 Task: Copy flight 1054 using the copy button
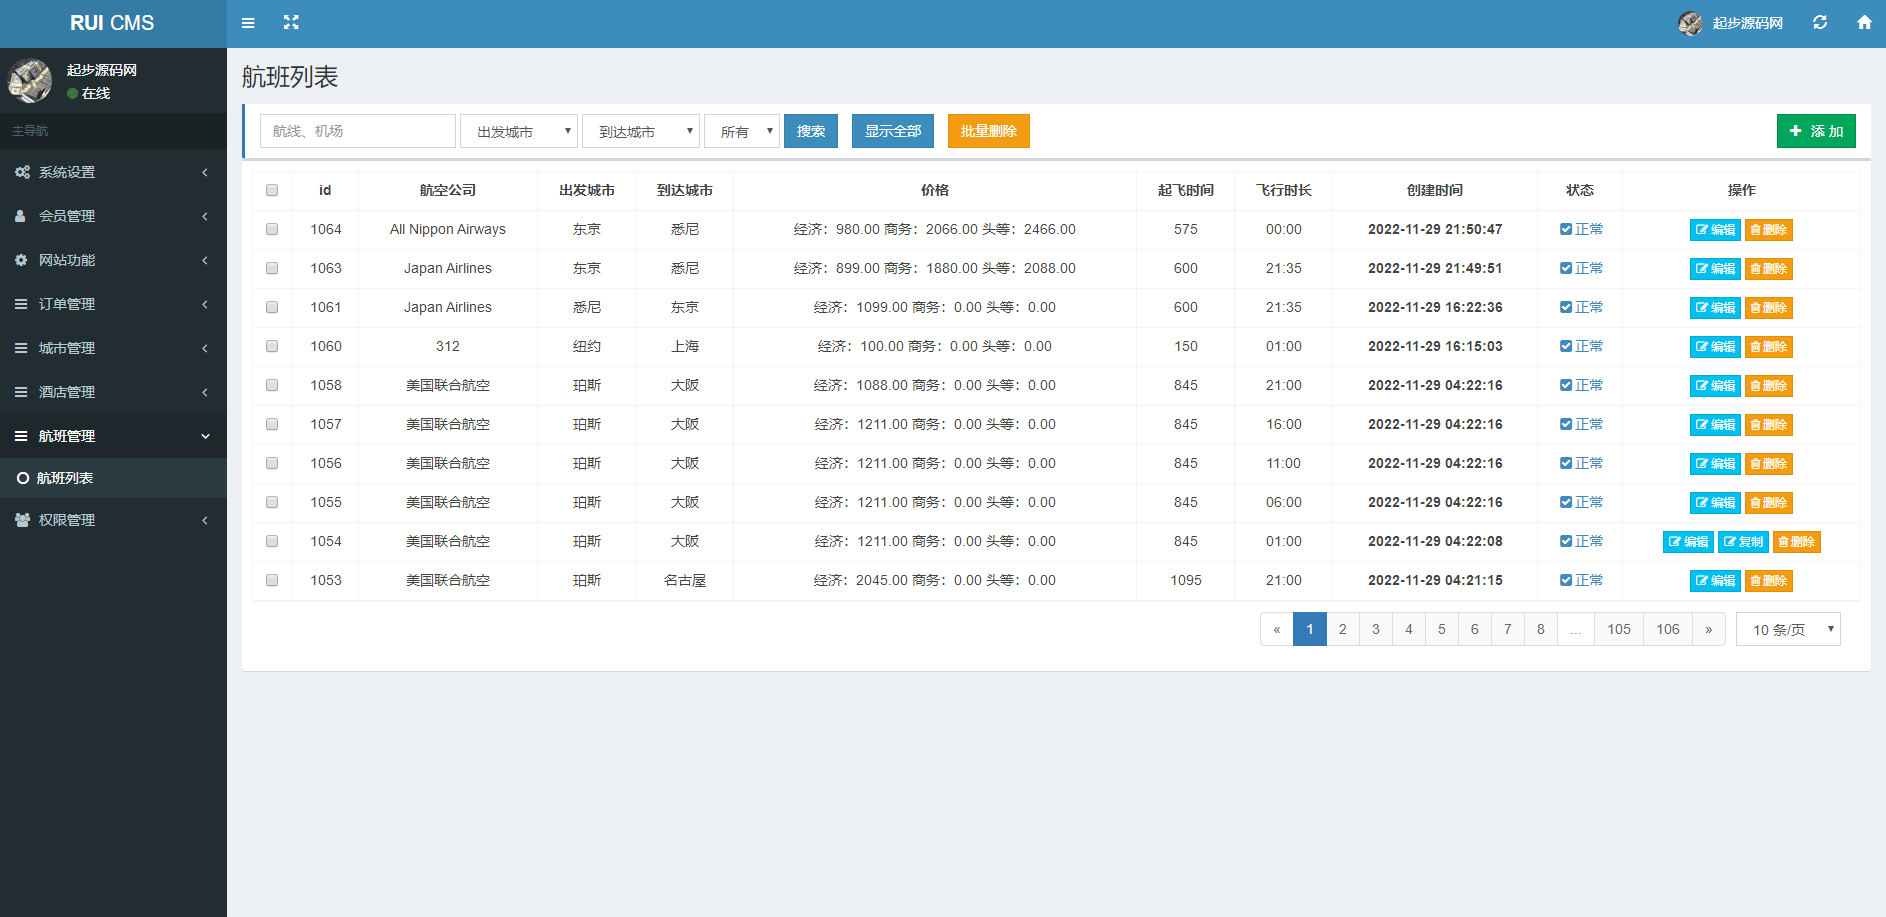point(1743,542)
